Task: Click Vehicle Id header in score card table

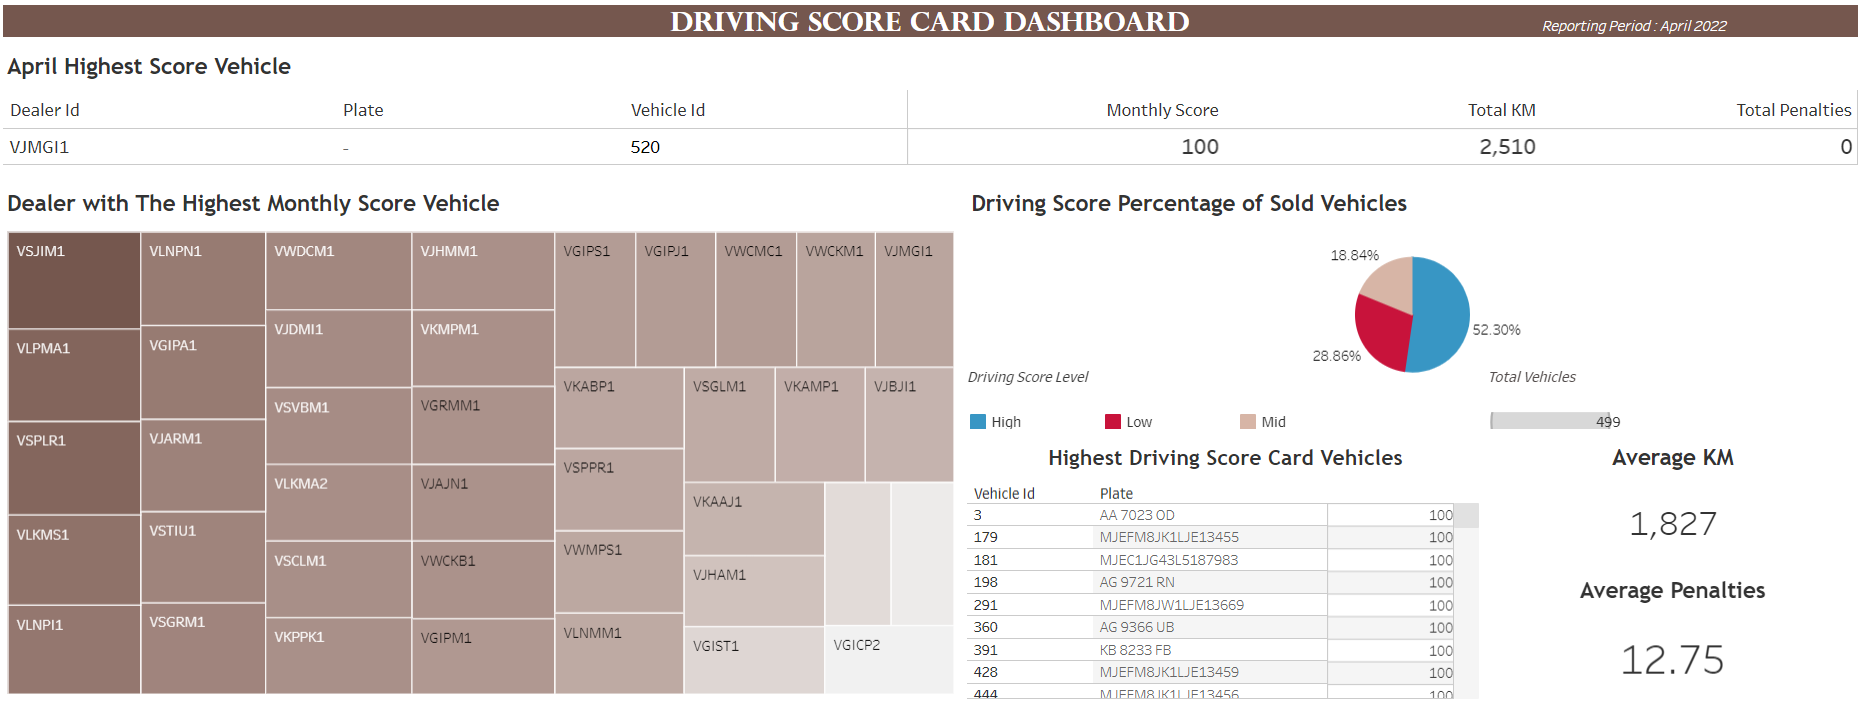Action: pyautogui.click(x=1004, y=493)
